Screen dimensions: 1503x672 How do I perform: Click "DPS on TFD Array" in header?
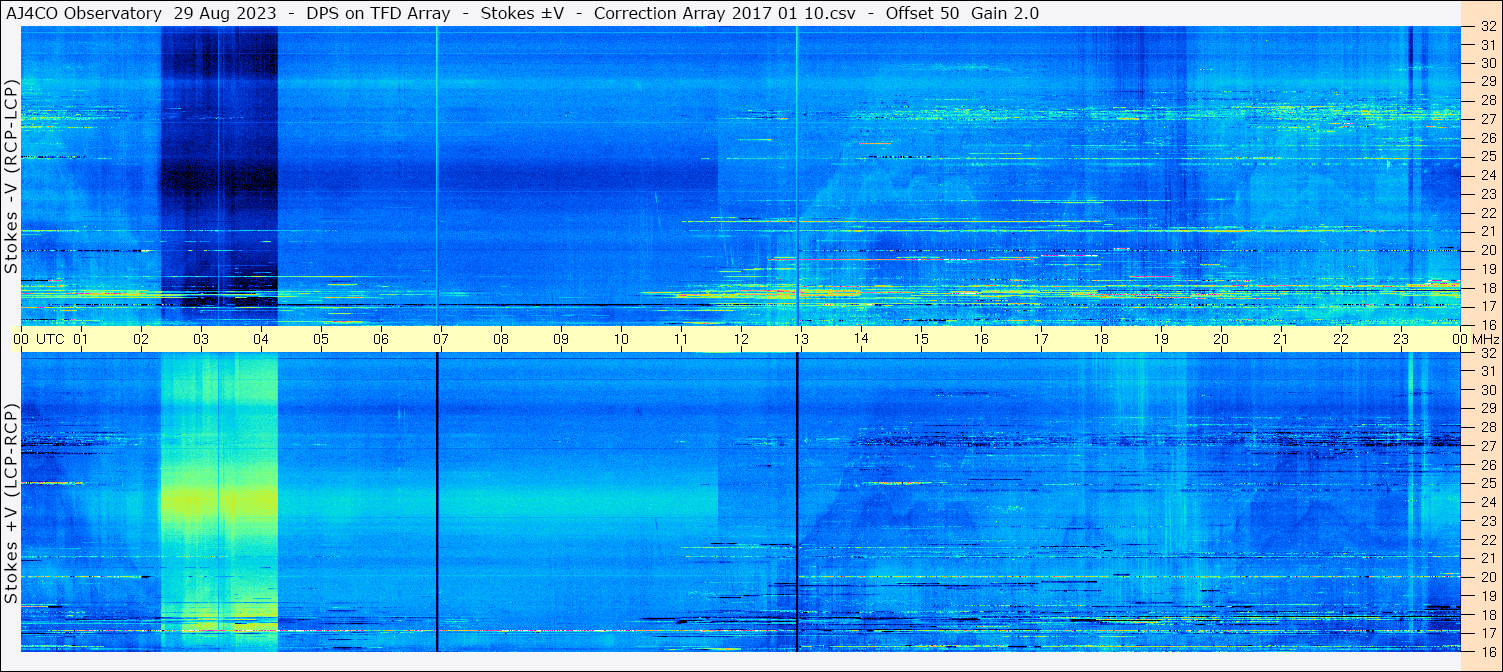point(378,13)
